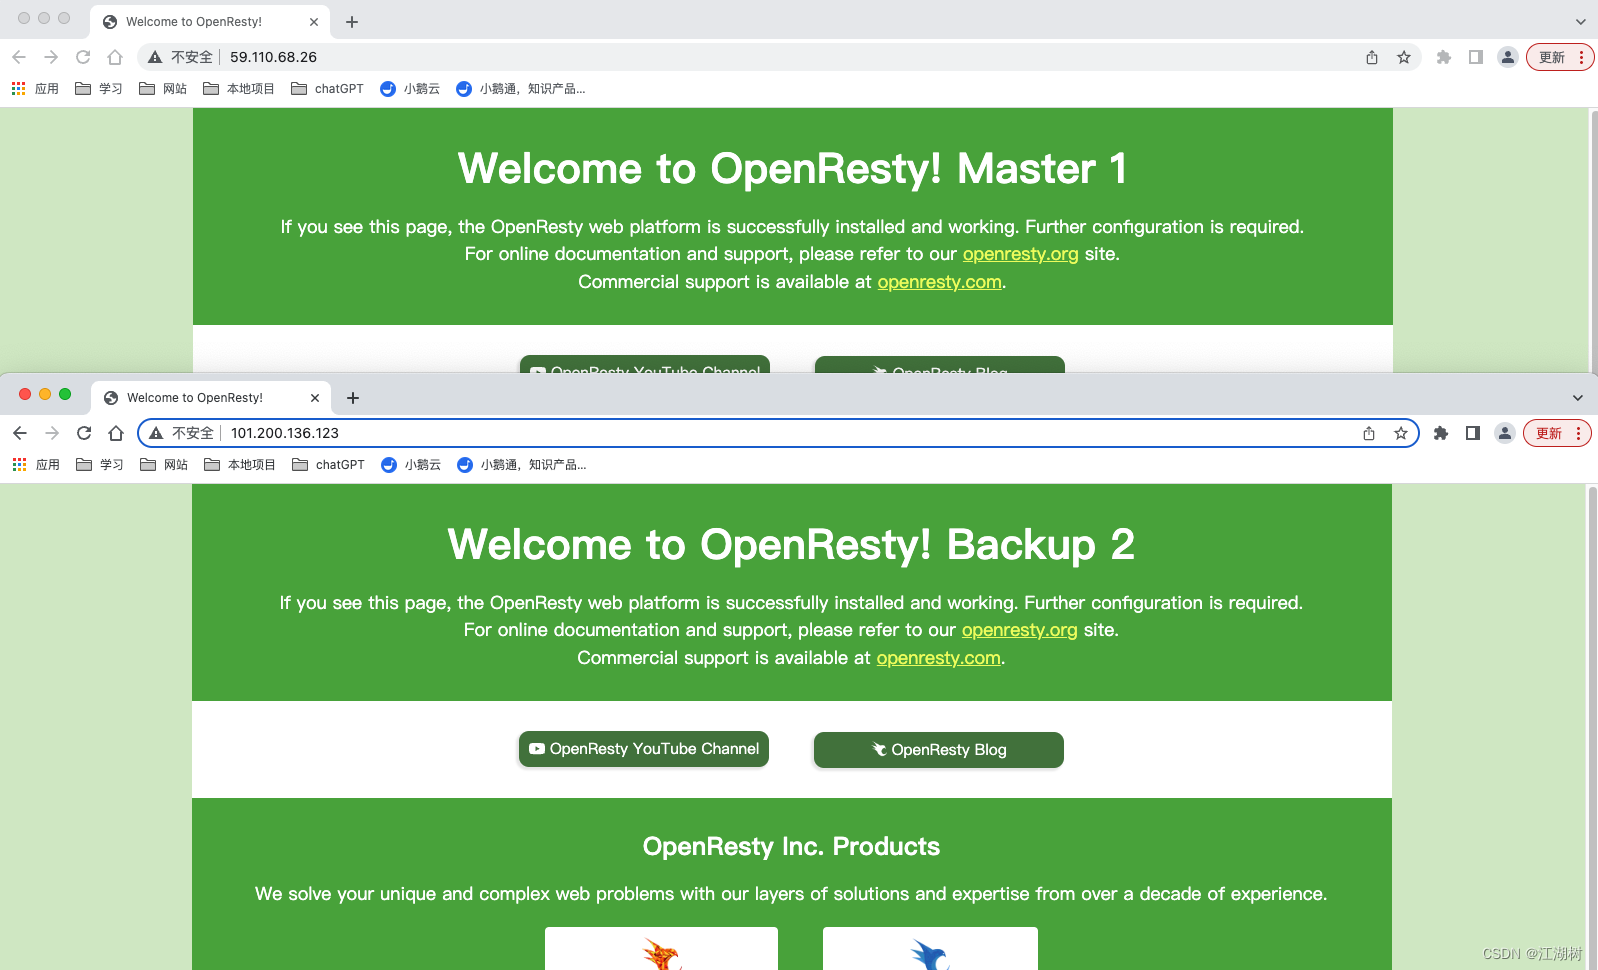Open 学习 bookmark folder in front window

tap(100, 465)
